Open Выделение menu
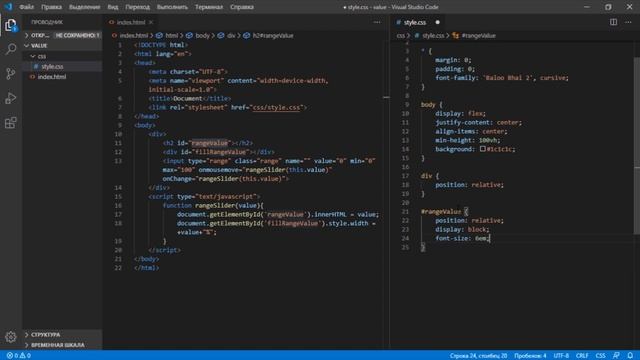This screenshot has height=360, width=640. [84, 7]
